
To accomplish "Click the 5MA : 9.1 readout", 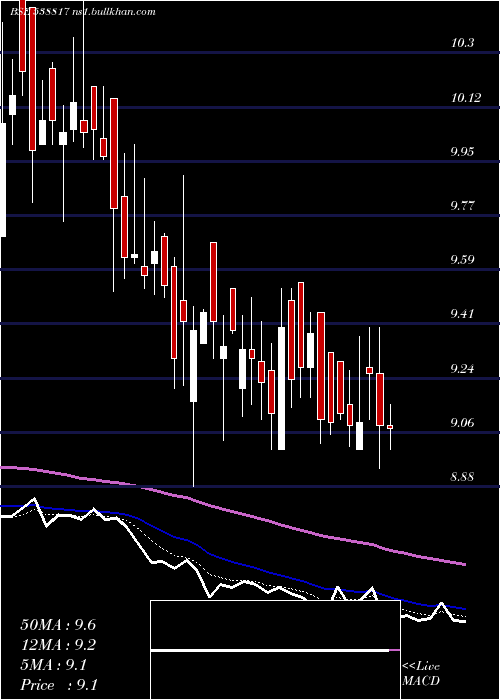I will pyautogui.click(x=54, y=665).
